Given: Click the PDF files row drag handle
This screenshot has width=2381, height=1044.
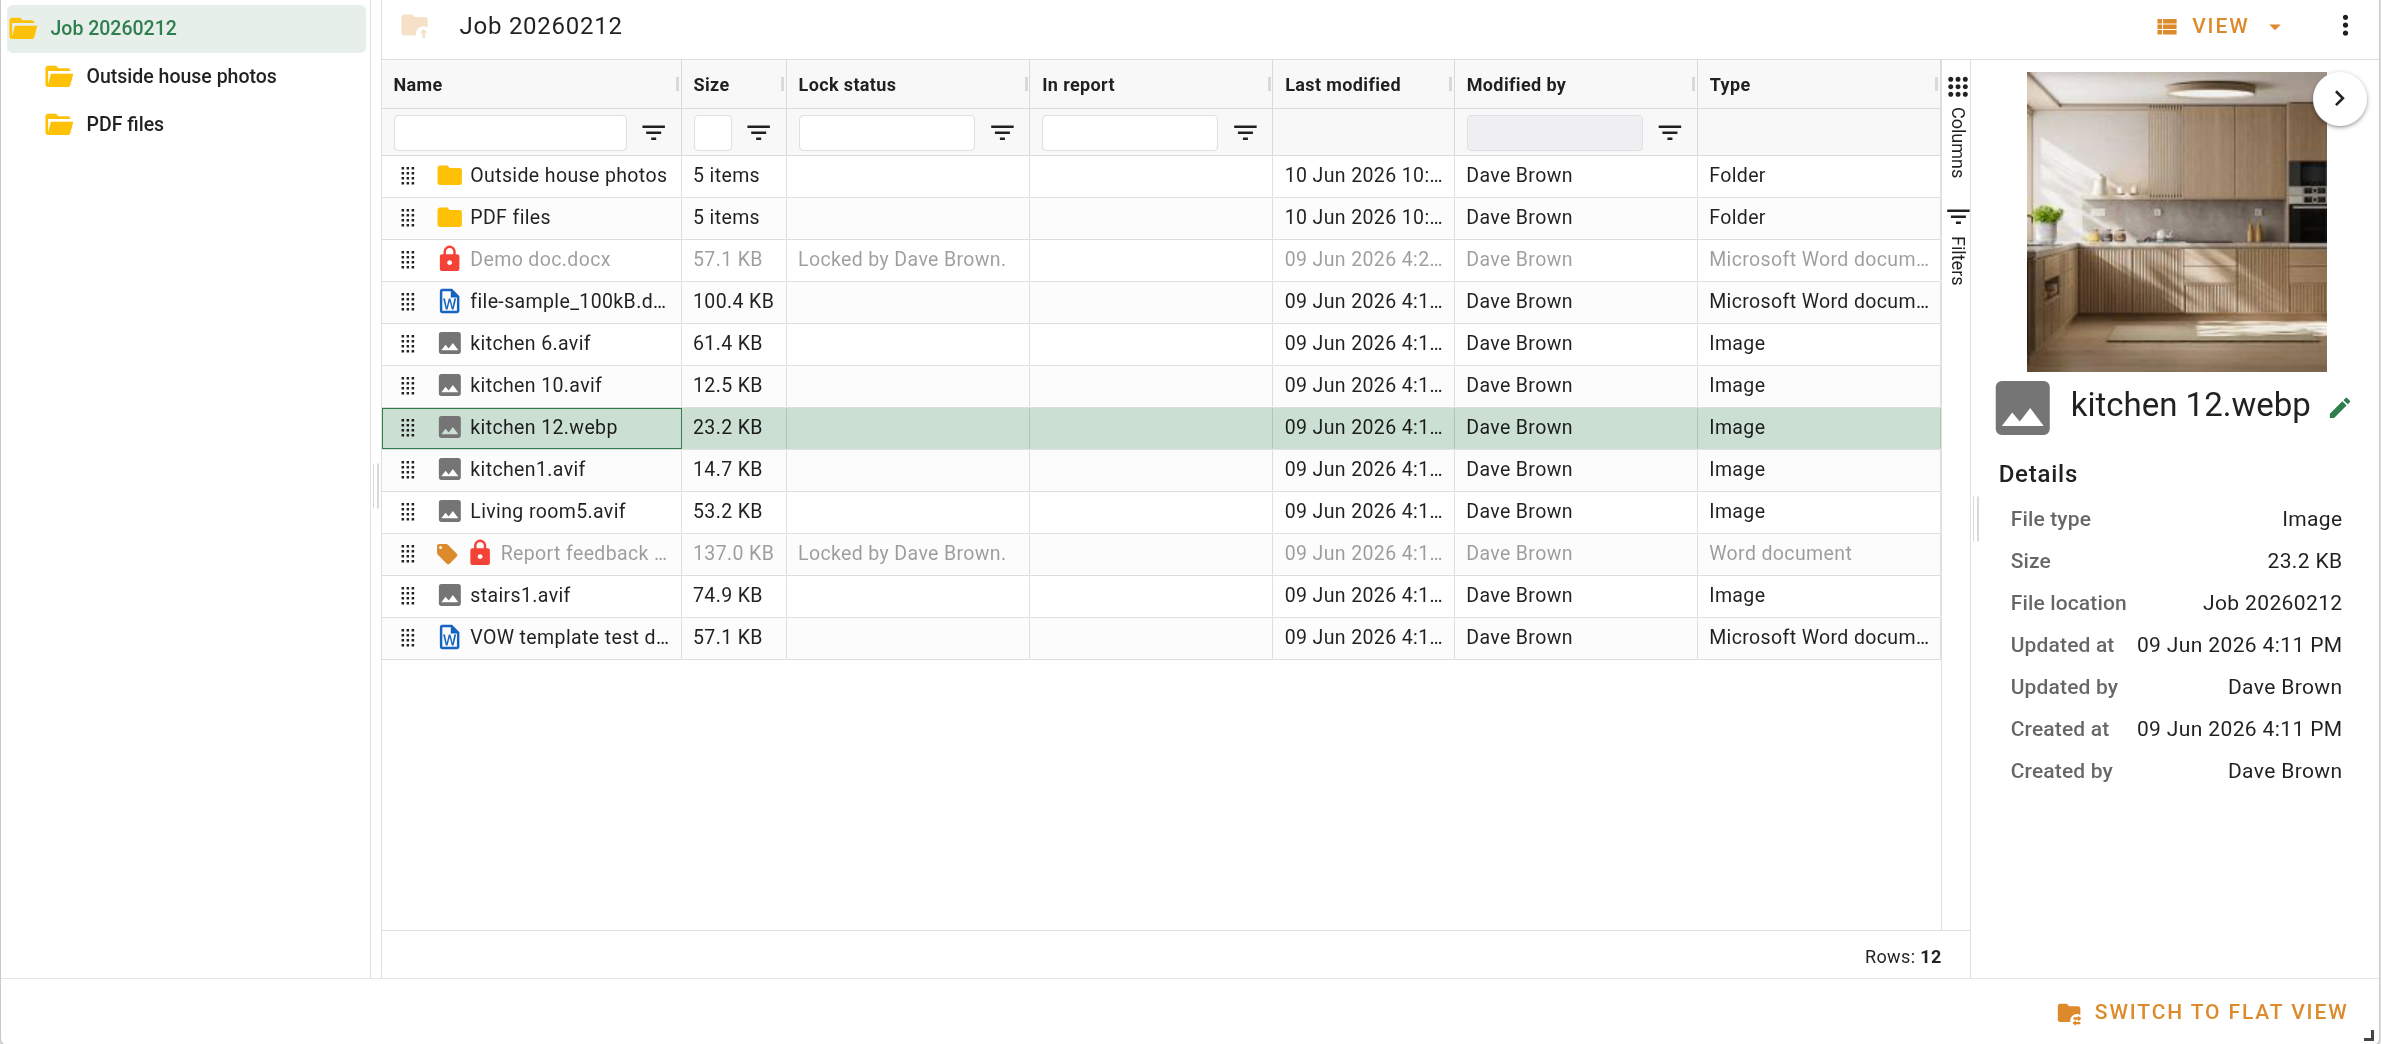Looking at the screenshot, I should pos(407,217).
